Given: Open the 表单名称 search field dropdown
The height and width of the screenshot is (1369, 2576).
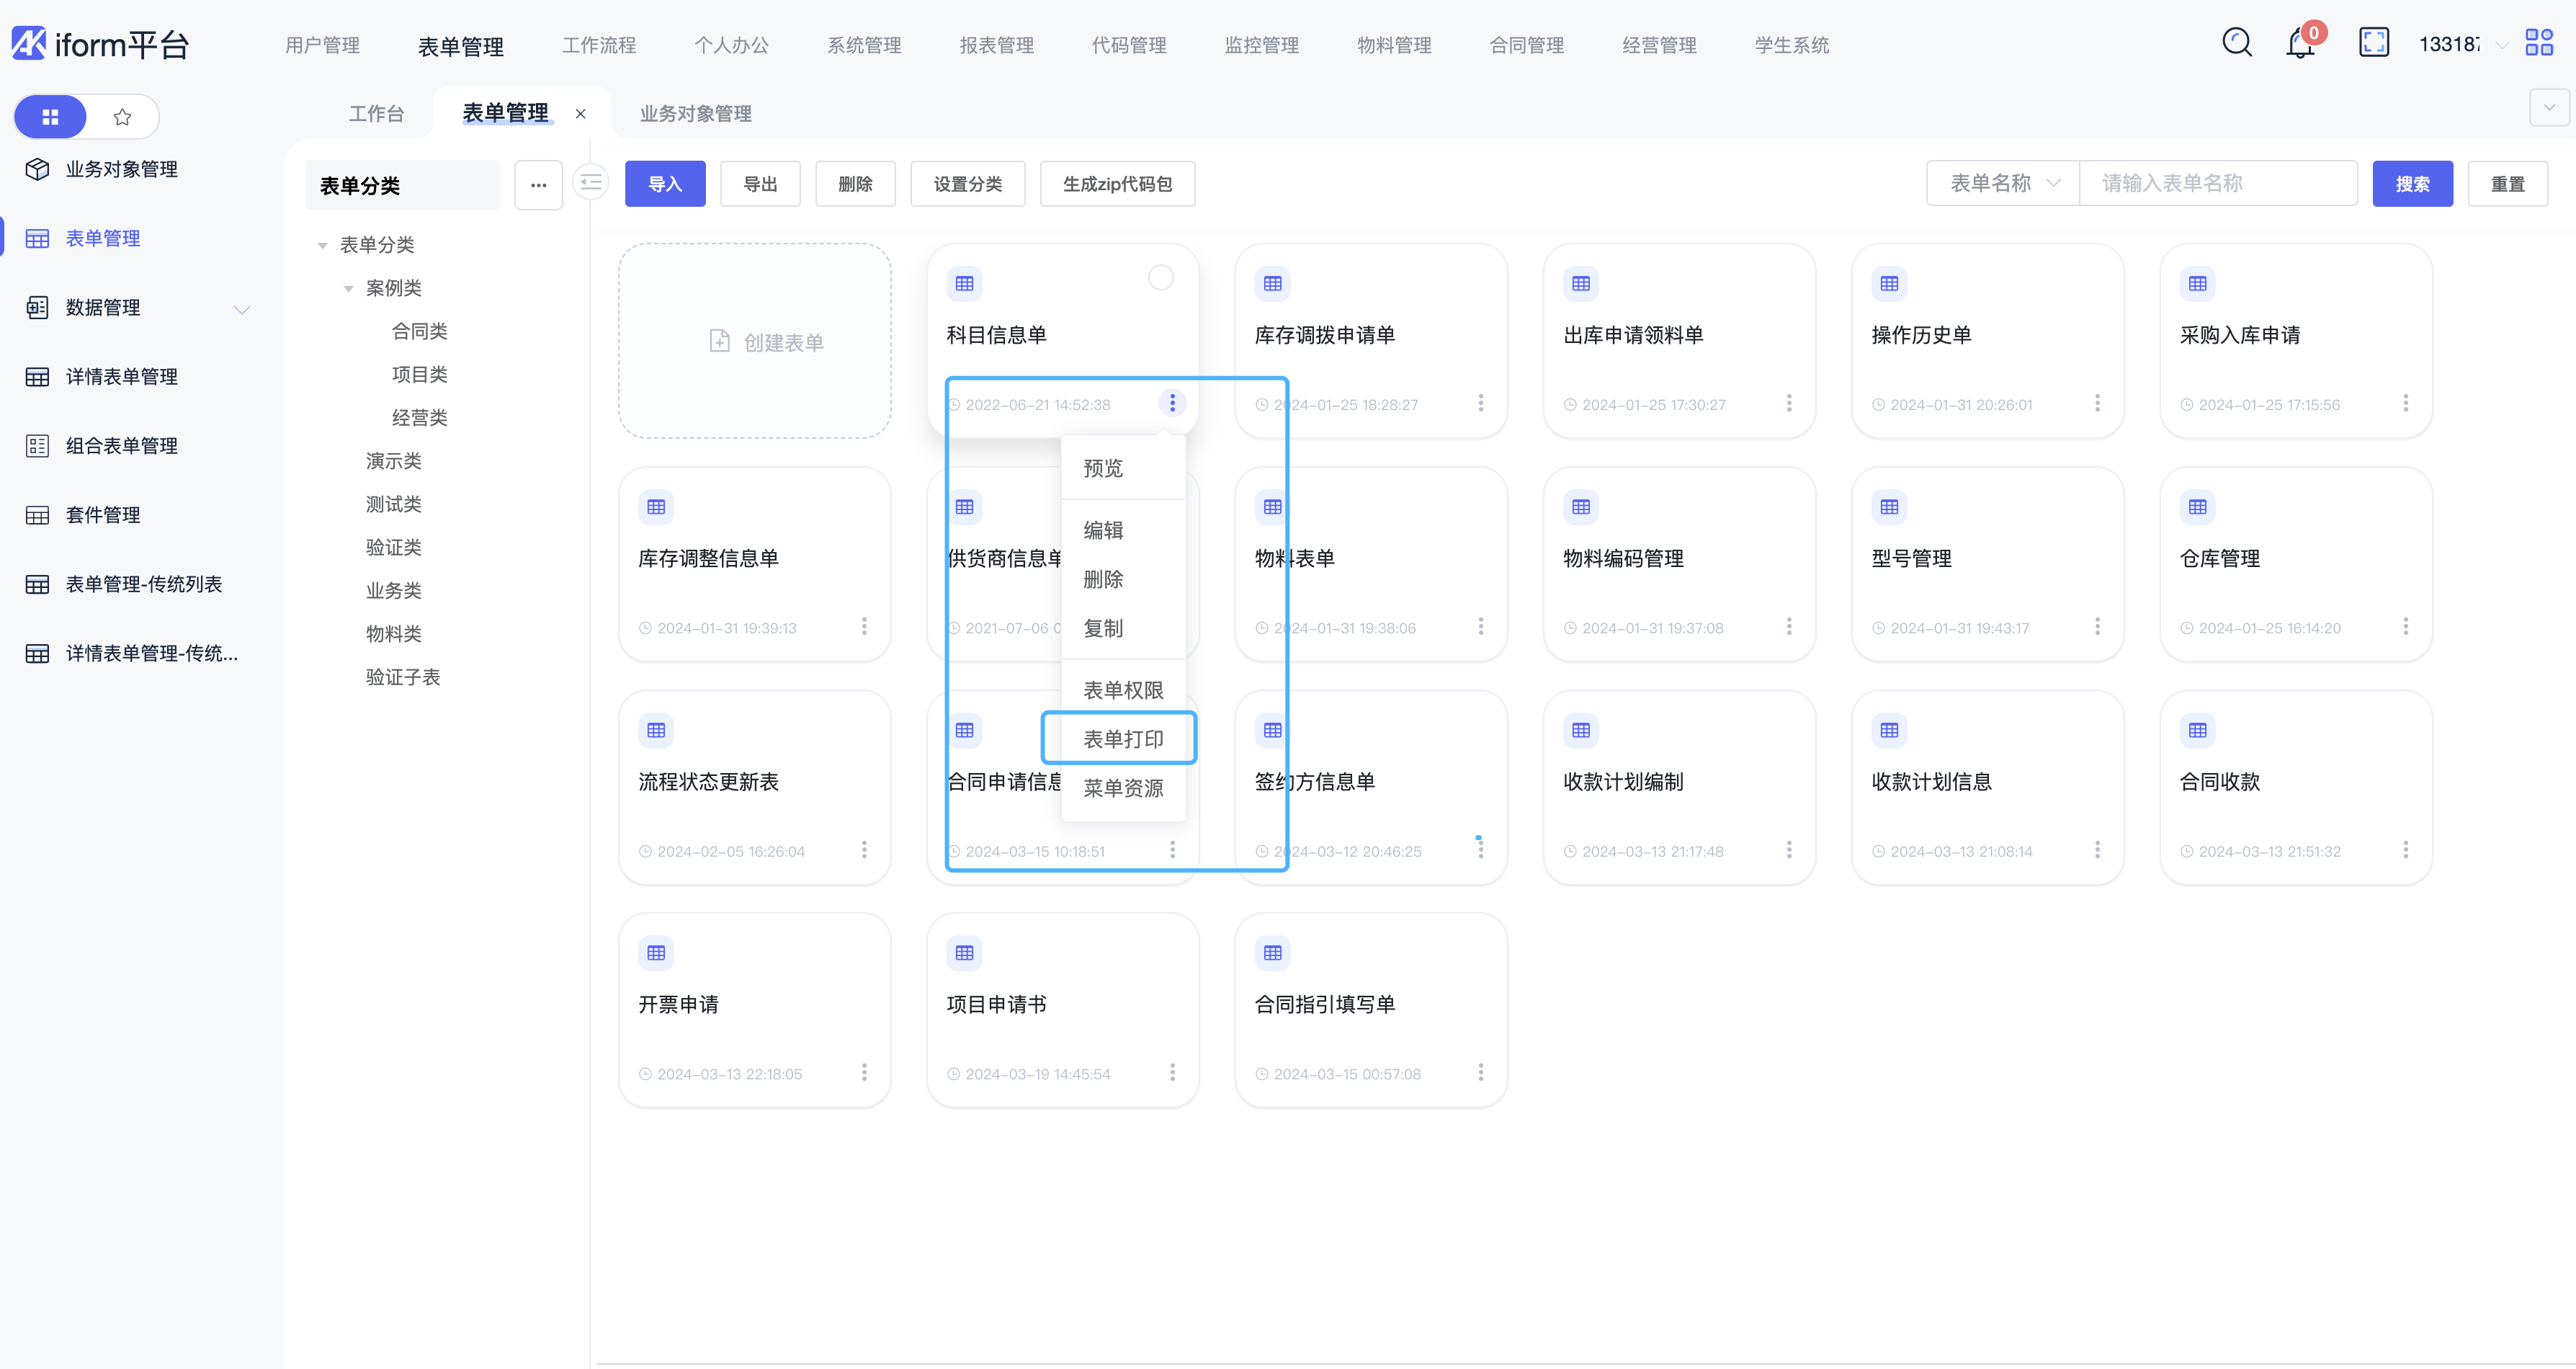Looking at the screenshot, I should (2003, 183).
